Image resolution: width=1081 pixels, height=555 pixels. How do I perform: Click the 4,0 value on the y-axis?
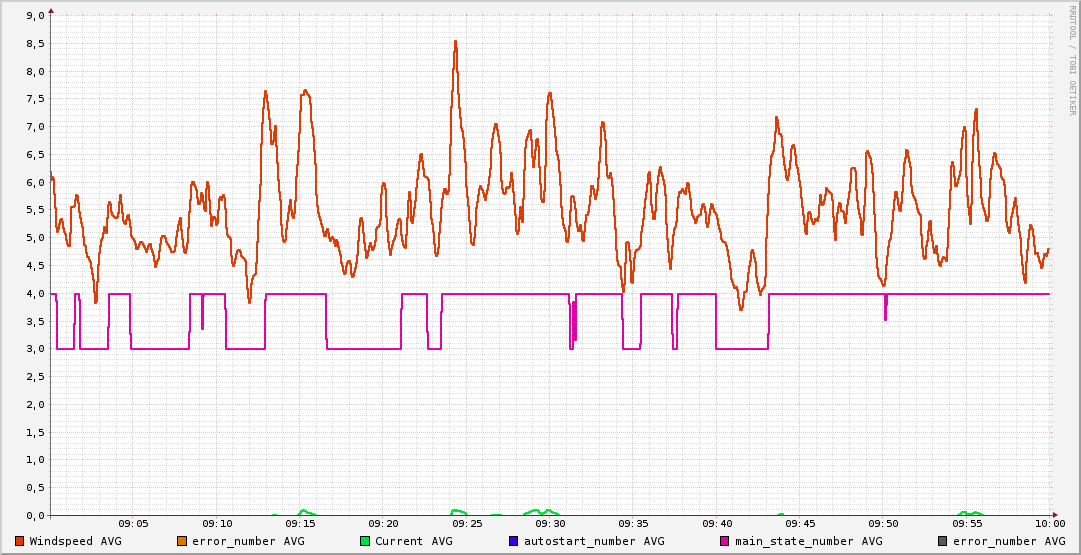(34, 294)
